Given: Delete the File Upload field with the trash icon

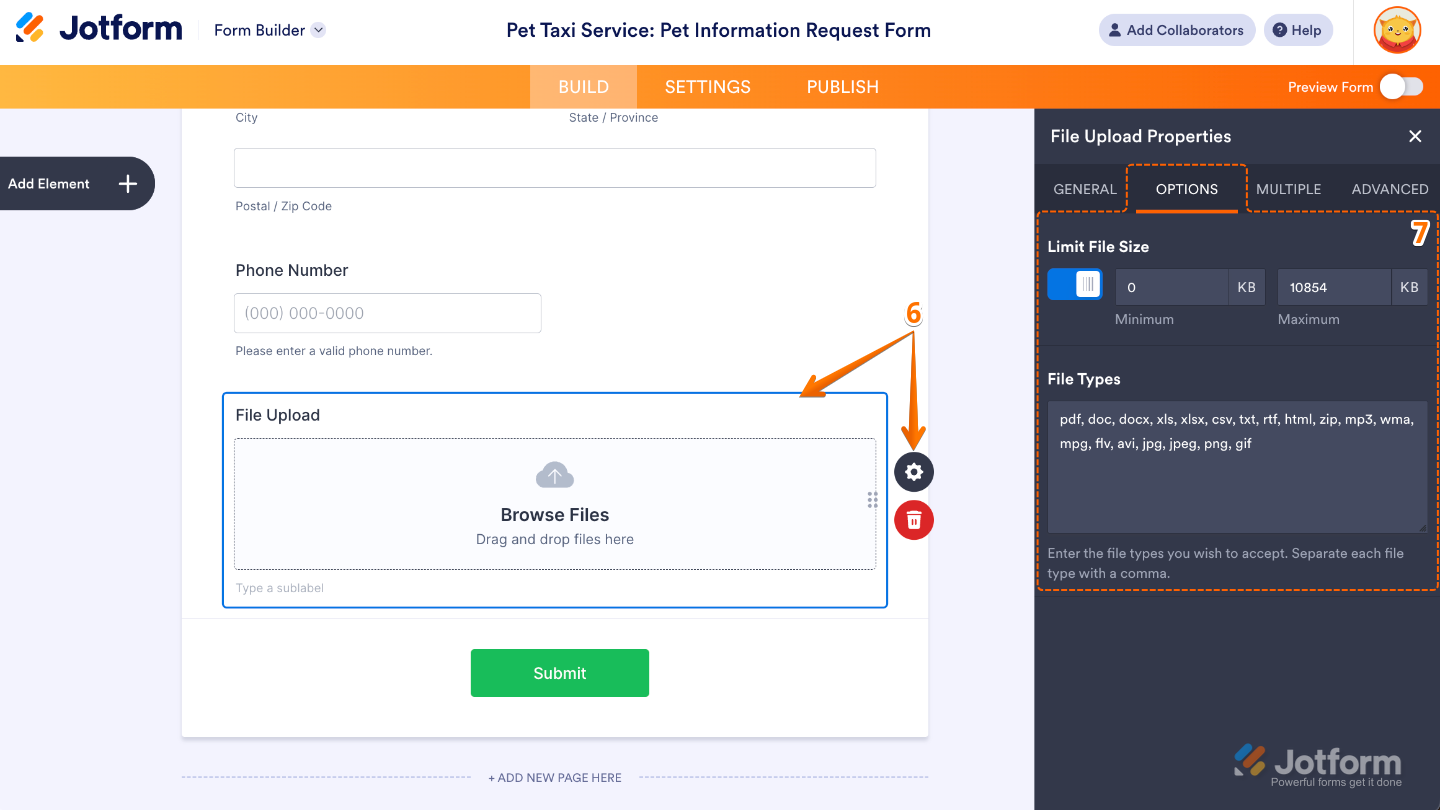Looking at the screenshot, I should pyautogui.click(x=913, y=520).
